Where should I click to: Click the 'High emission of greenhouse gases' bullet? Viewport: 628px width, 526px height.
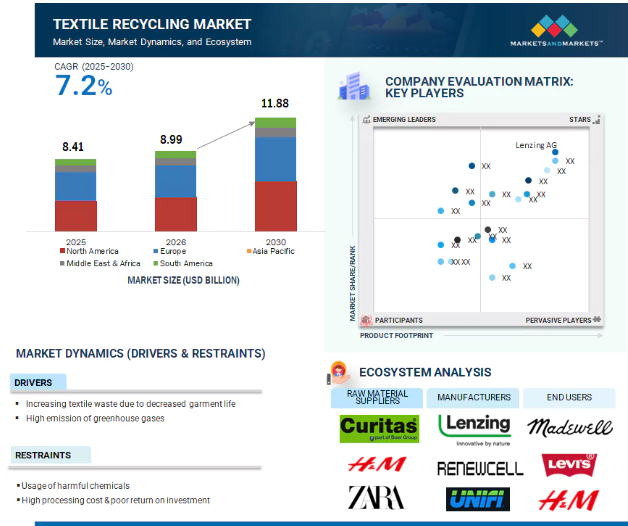click(95, 418)
